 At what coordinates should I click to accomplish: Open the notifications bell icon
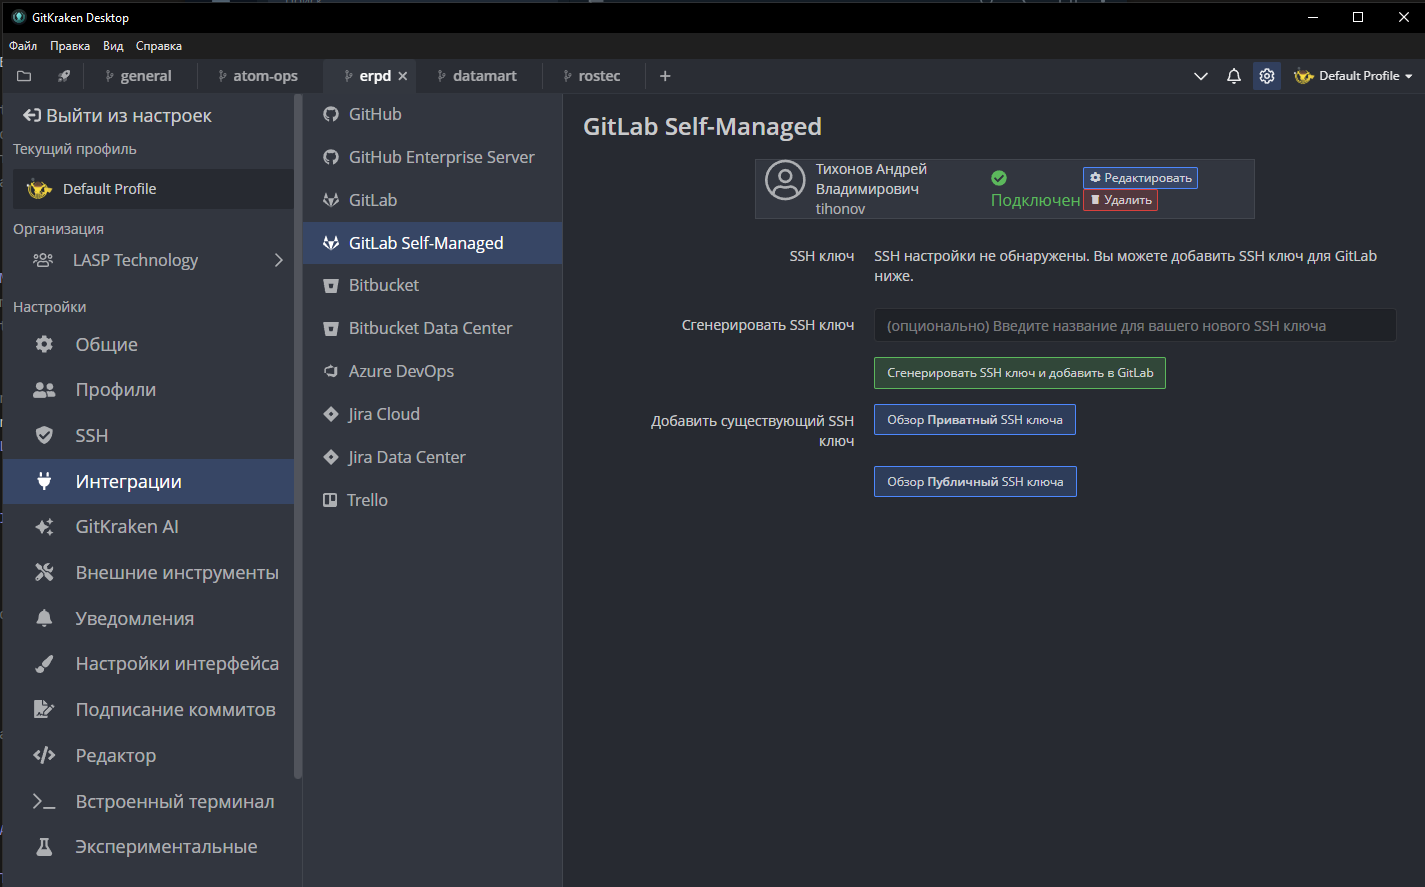(x=1234, y=76)
